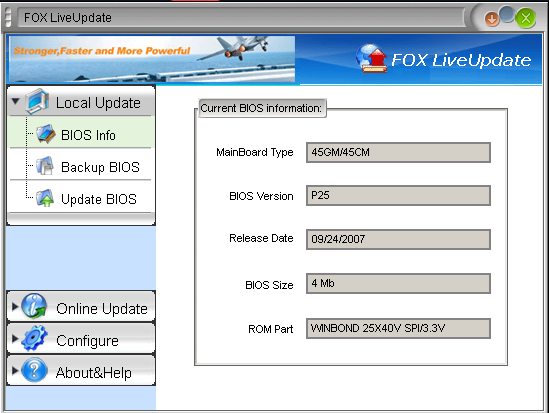Click the Release Date field

398,239
